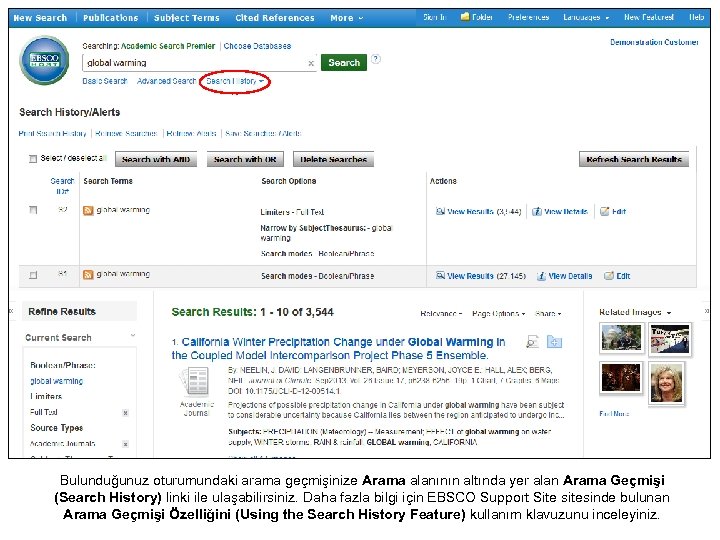This screenshot has height=540, width=720.
Task: Expand the Related Images dropdown
Action: [x=635, y=312]
